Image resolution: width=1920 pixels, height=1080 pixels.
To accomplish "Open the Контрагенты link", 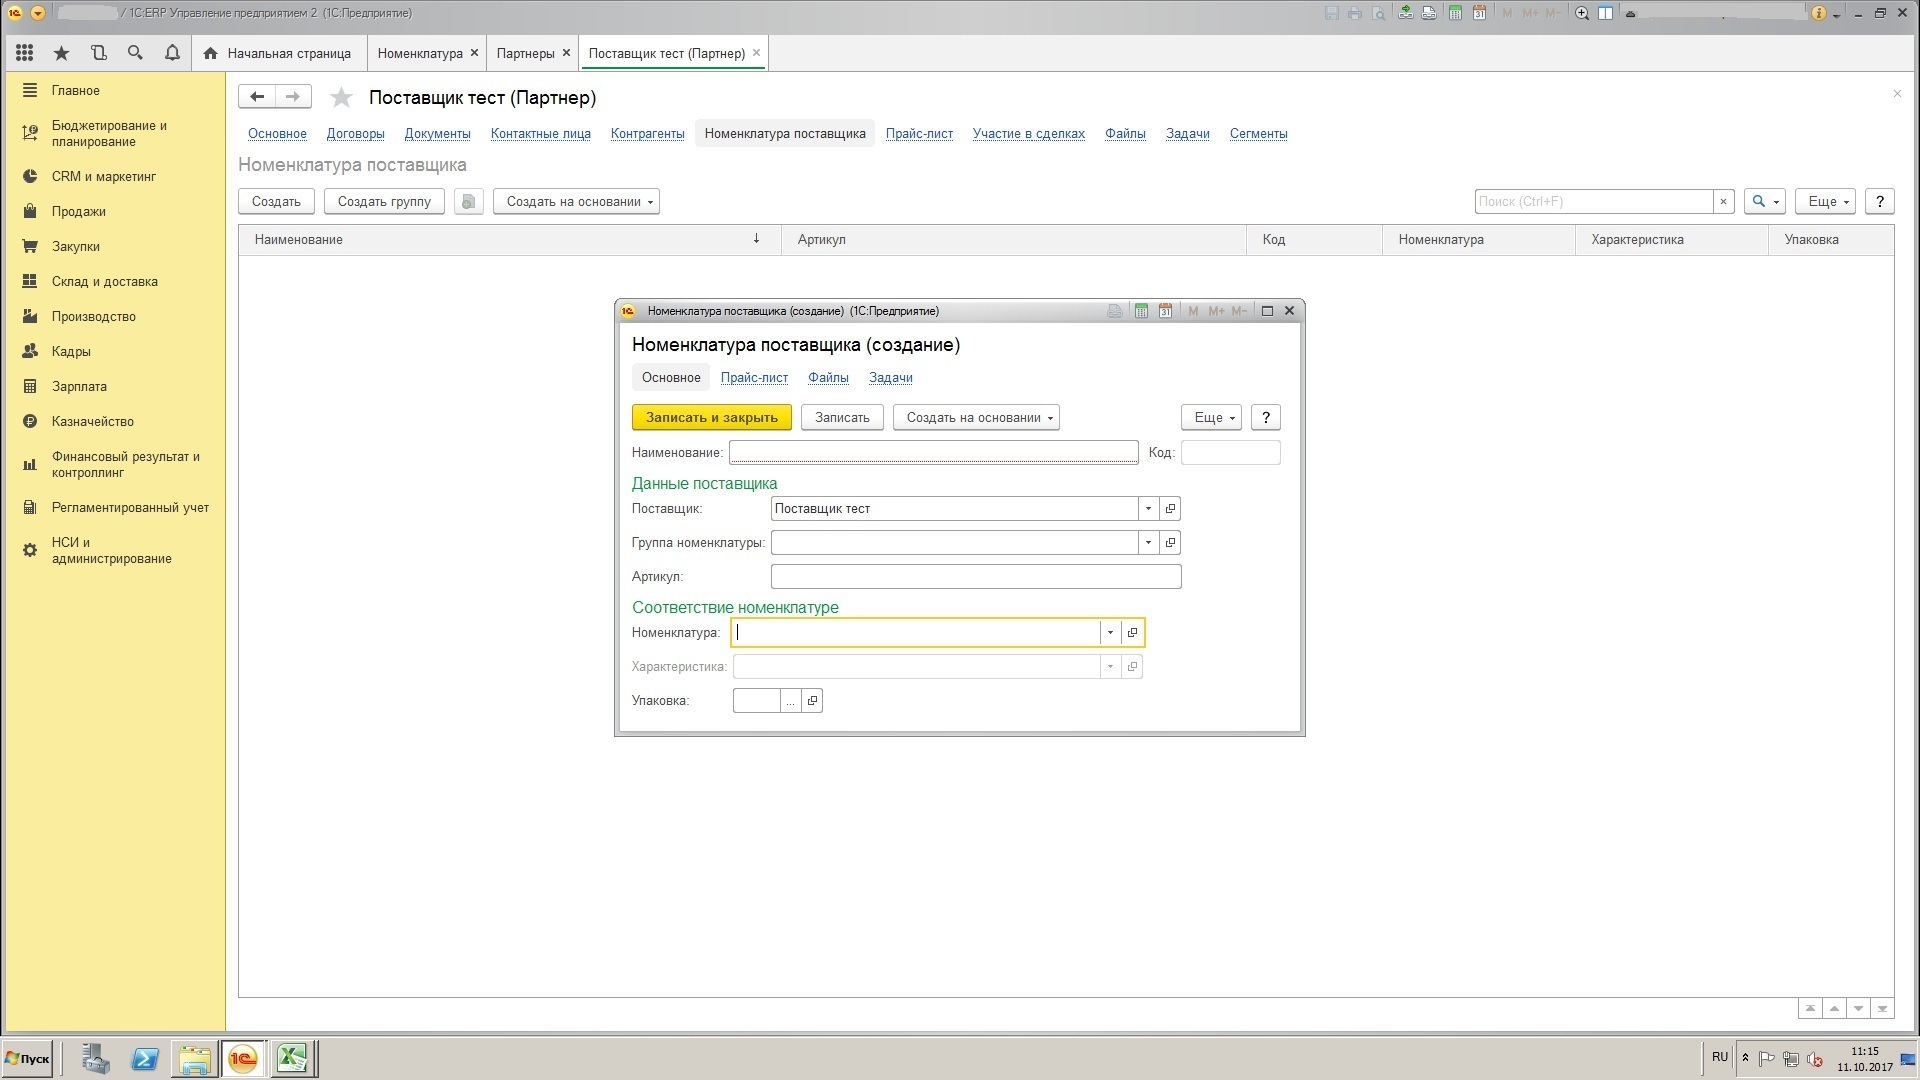I will [647, 134].
